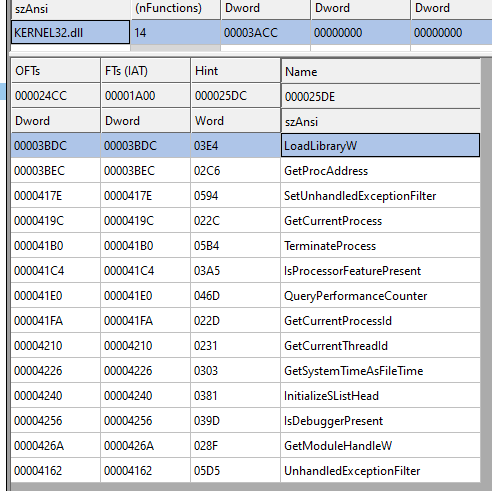The width and height of the screenshot is (492, 491).
Task: Click the Hint column header
Action: pyautogui.click(x=236, y=71)
